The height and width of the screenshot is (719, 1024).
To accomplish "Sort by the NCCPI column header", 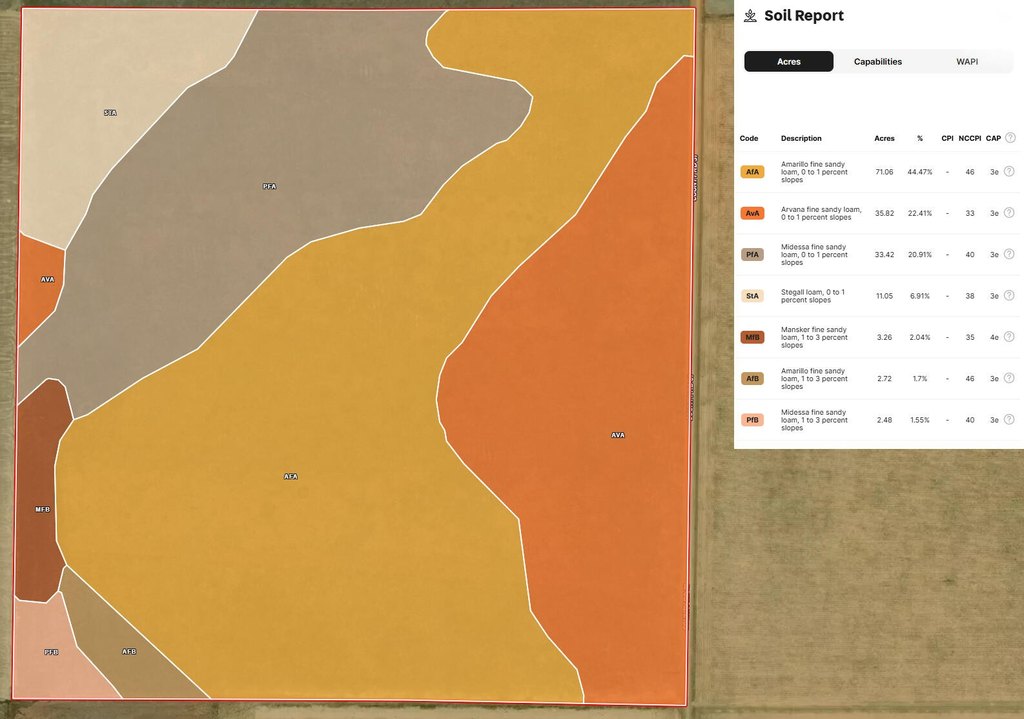I will tap(967, 138).
